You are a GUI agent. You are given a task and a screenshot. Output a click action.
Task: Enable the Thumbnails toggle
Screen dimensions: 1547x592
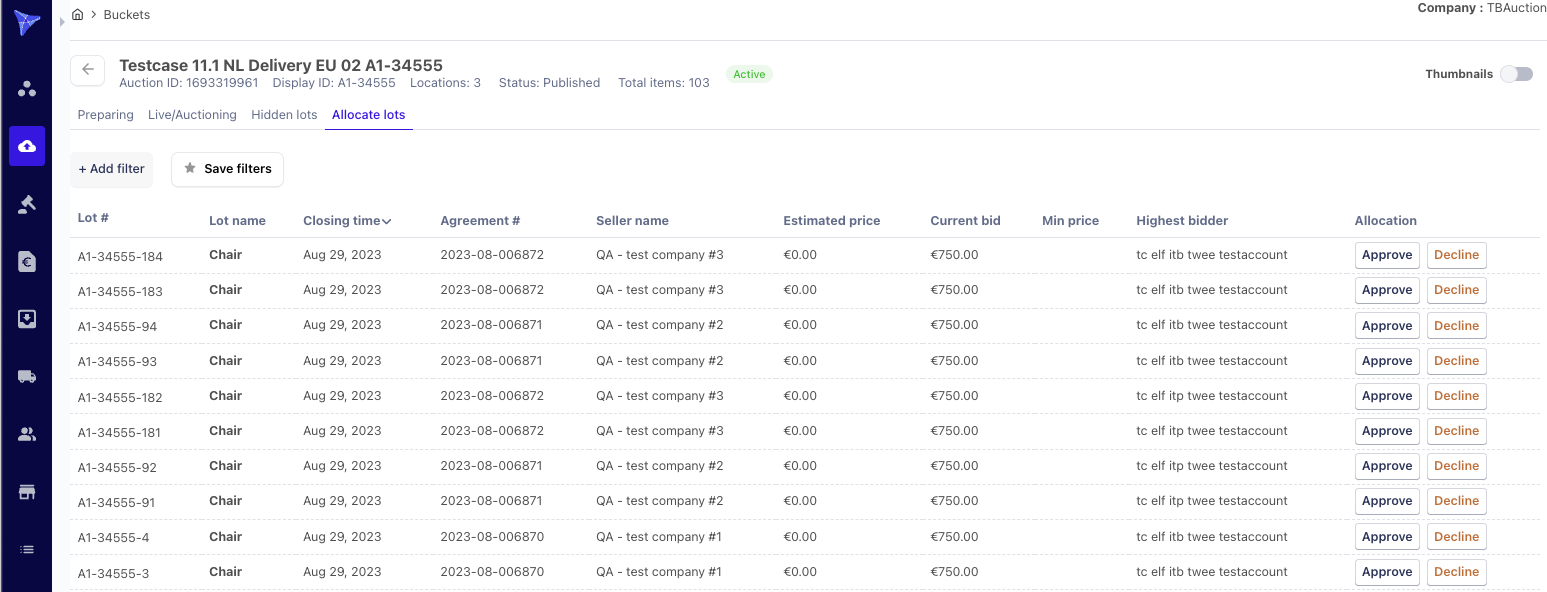[1516, 74]
